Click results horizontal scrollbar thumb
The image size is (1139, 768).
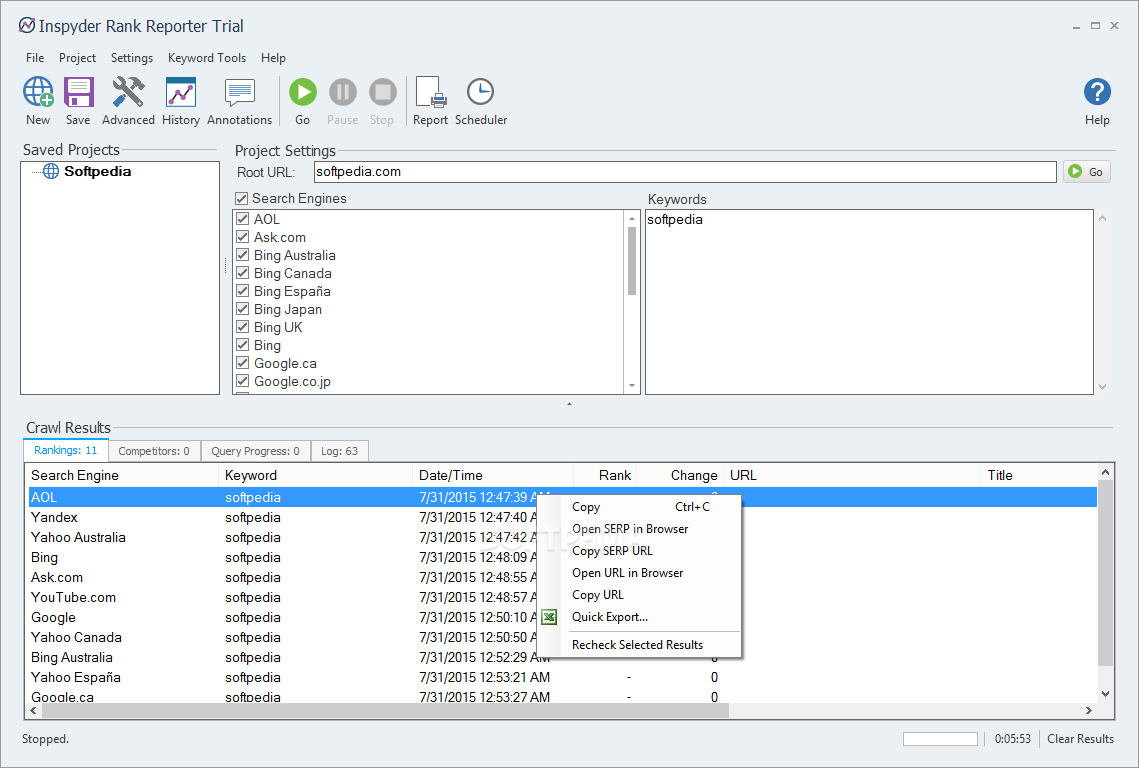click(384, 711)
